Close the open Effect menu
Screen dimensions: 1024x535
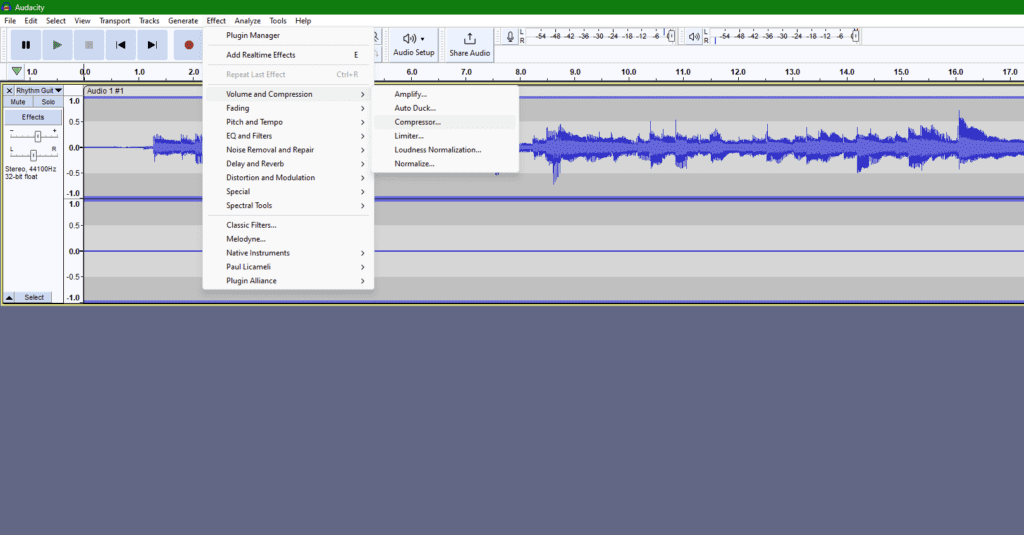216,21
